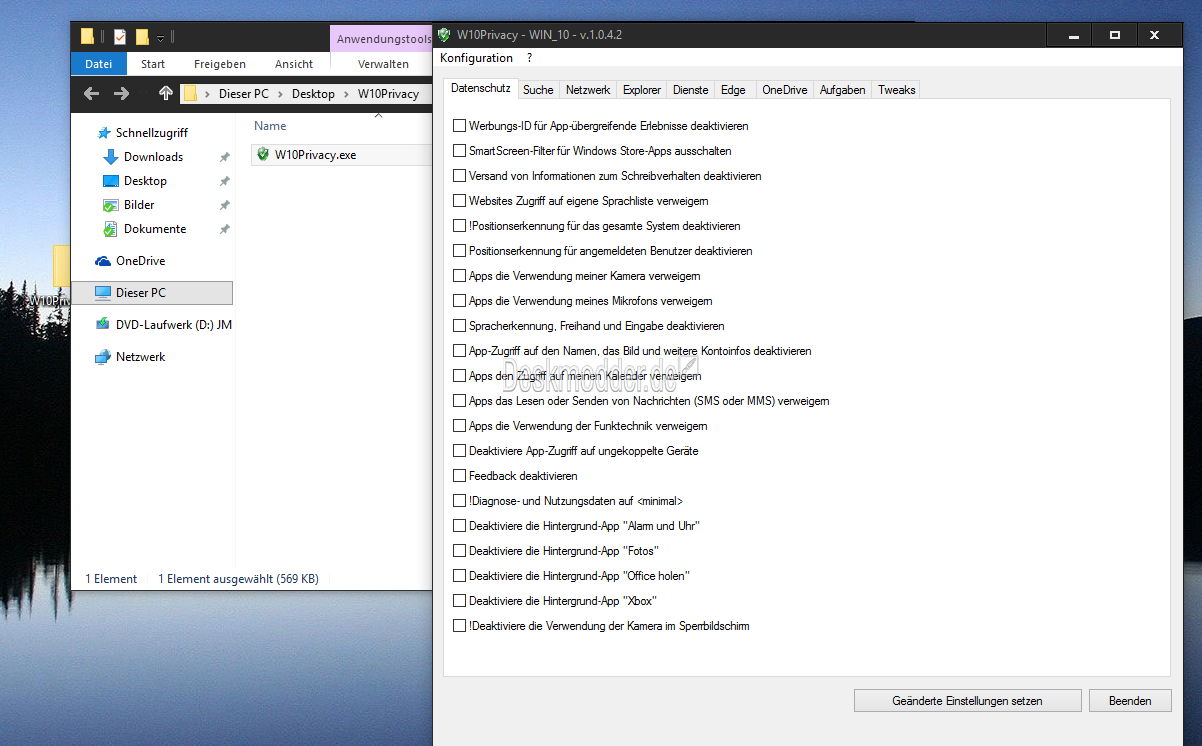Check Websites Zugriff auf eigene Sprachliste verweigern
This screenshot has height=746, width=1202.
[460, 201]
